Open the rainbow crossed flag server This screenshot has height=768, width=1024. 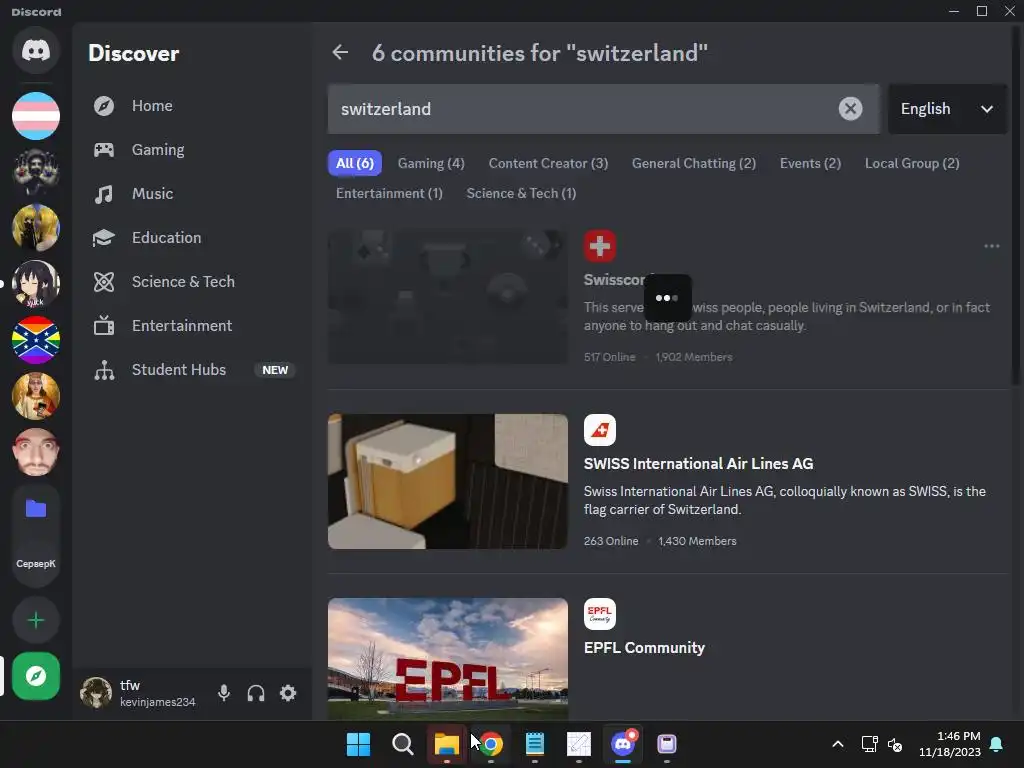pos(36,340)
